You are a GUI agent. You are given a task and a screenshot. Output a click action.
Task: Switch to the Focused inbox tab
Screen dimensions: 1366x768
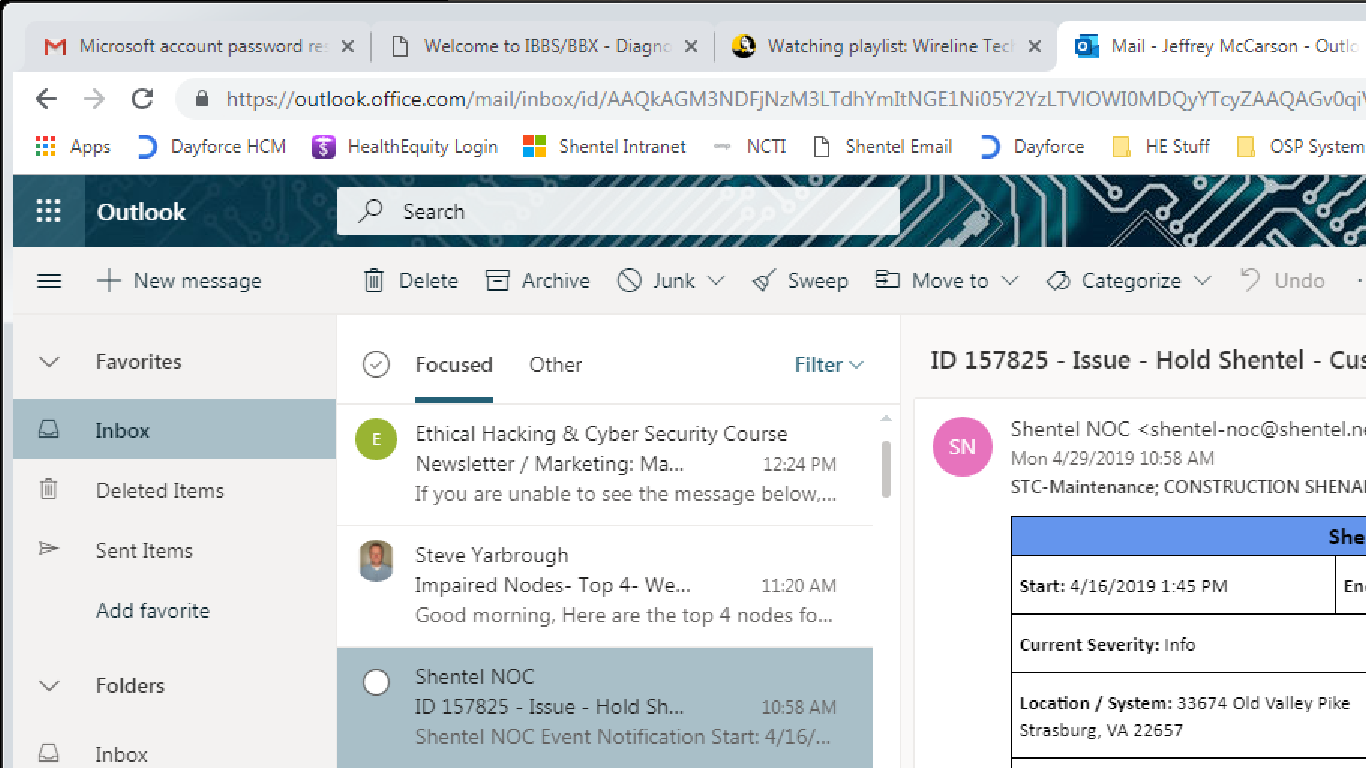point(454,365)
